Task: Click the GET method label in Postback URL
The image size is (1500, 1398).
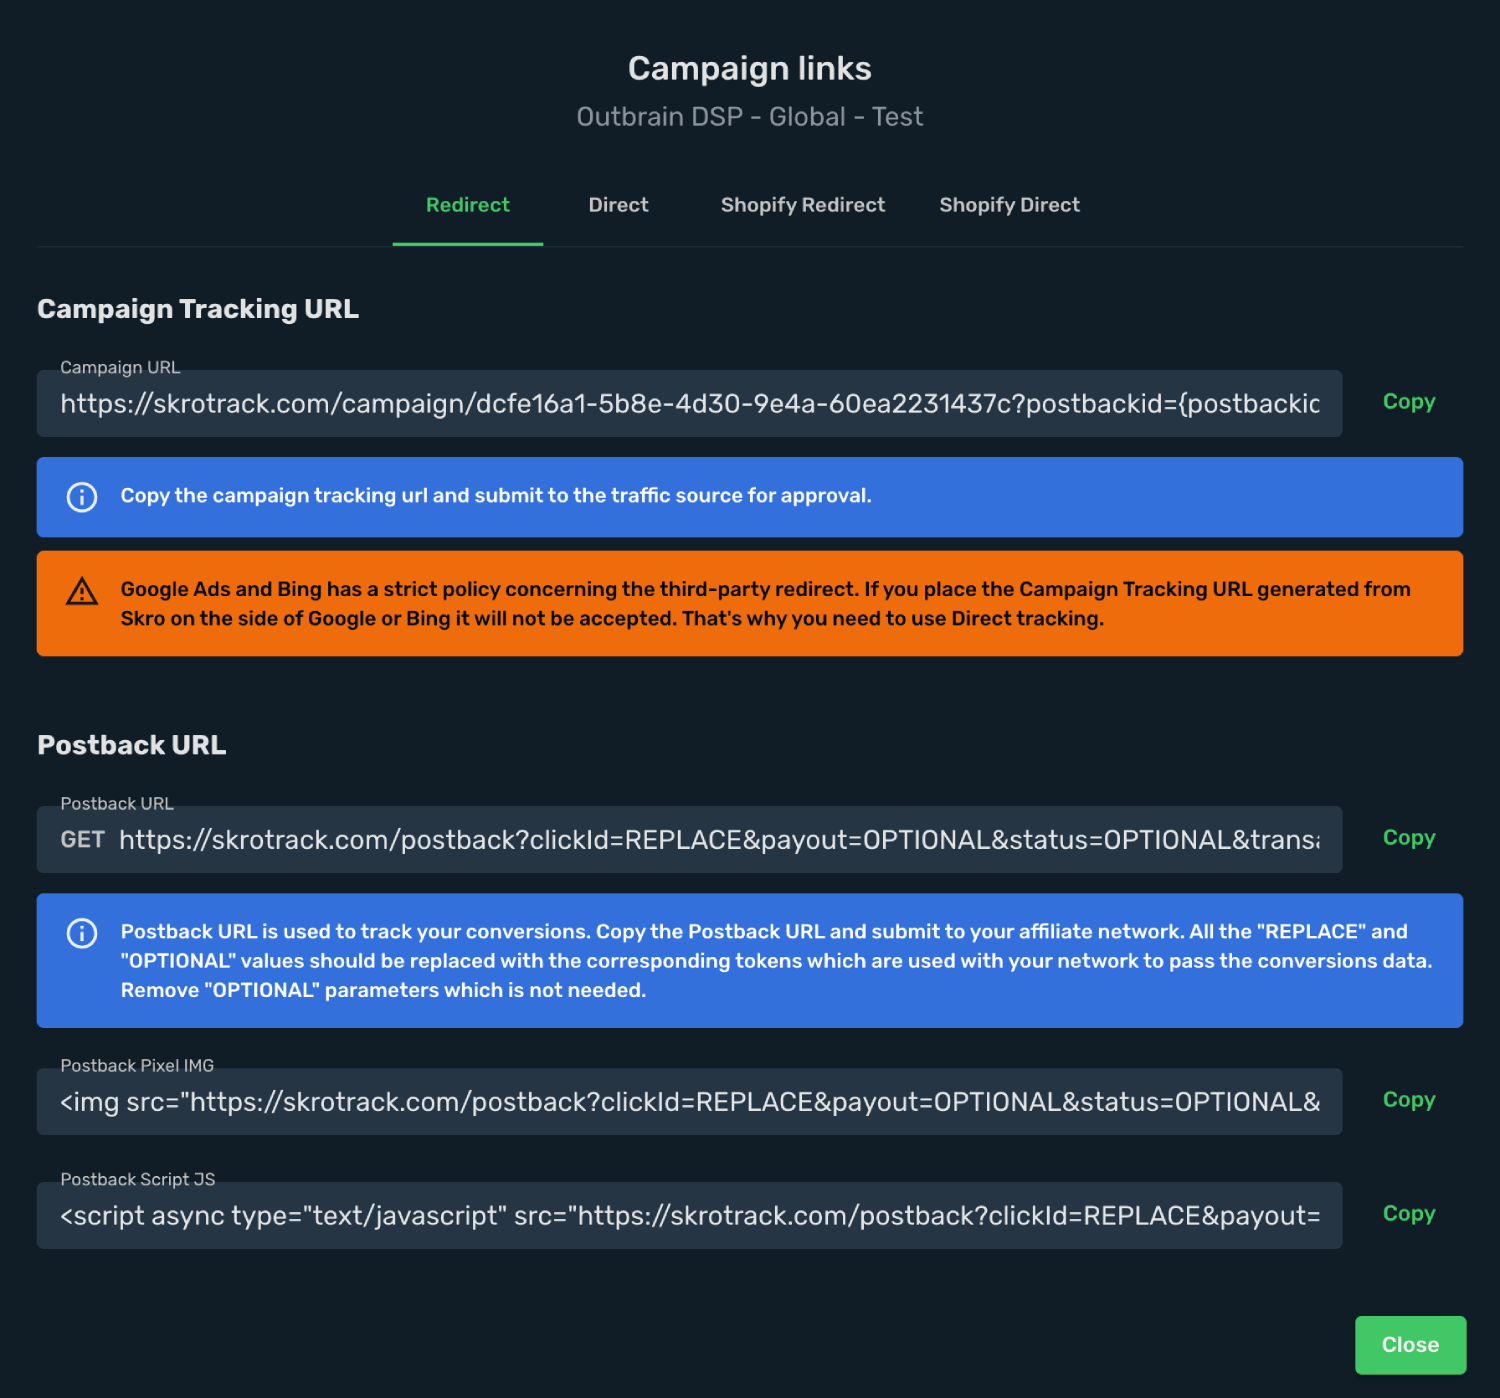Action: pyautogui.click(x=82, y=840)
